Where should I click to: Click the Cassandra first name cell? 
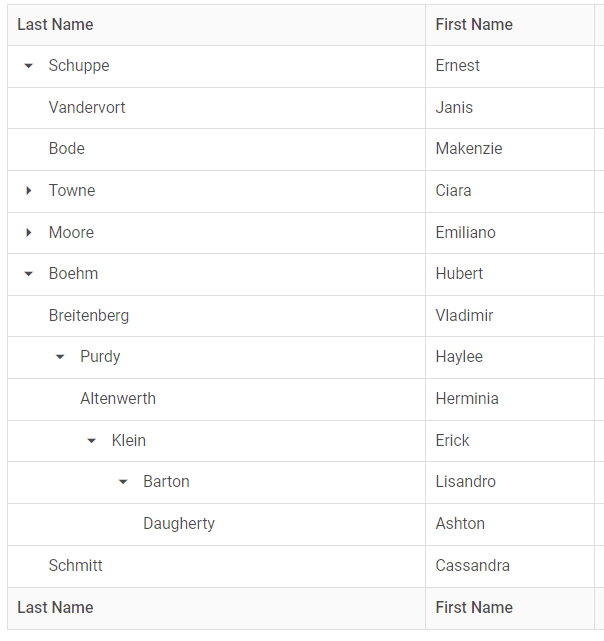tap(473, 565)
